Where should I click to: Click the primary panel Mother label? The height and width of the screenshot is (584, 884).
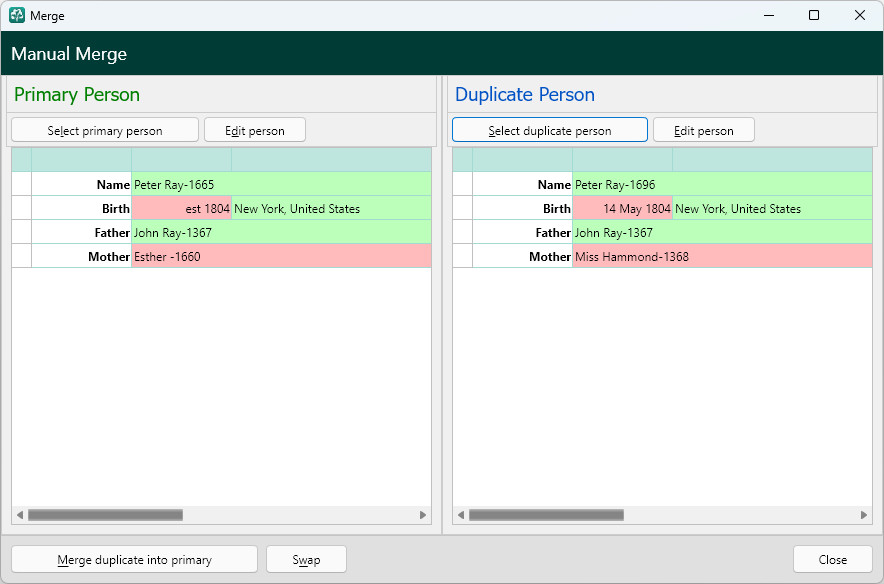(x=109, y=256)
